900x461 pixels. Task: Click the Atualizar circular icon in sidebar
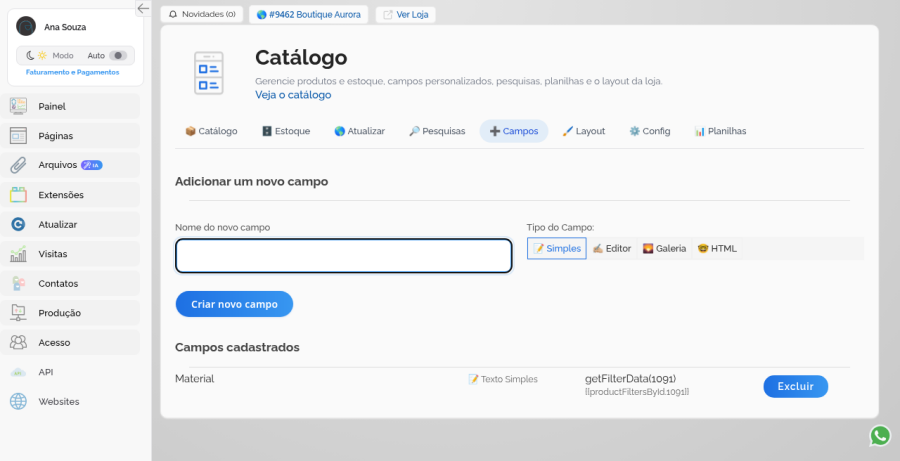pos(18,224)
